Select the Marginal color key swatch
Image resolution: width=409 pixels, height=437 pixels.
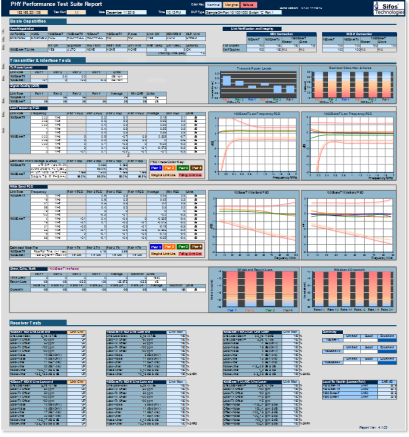pyautogui.click(x=231, y=5)
